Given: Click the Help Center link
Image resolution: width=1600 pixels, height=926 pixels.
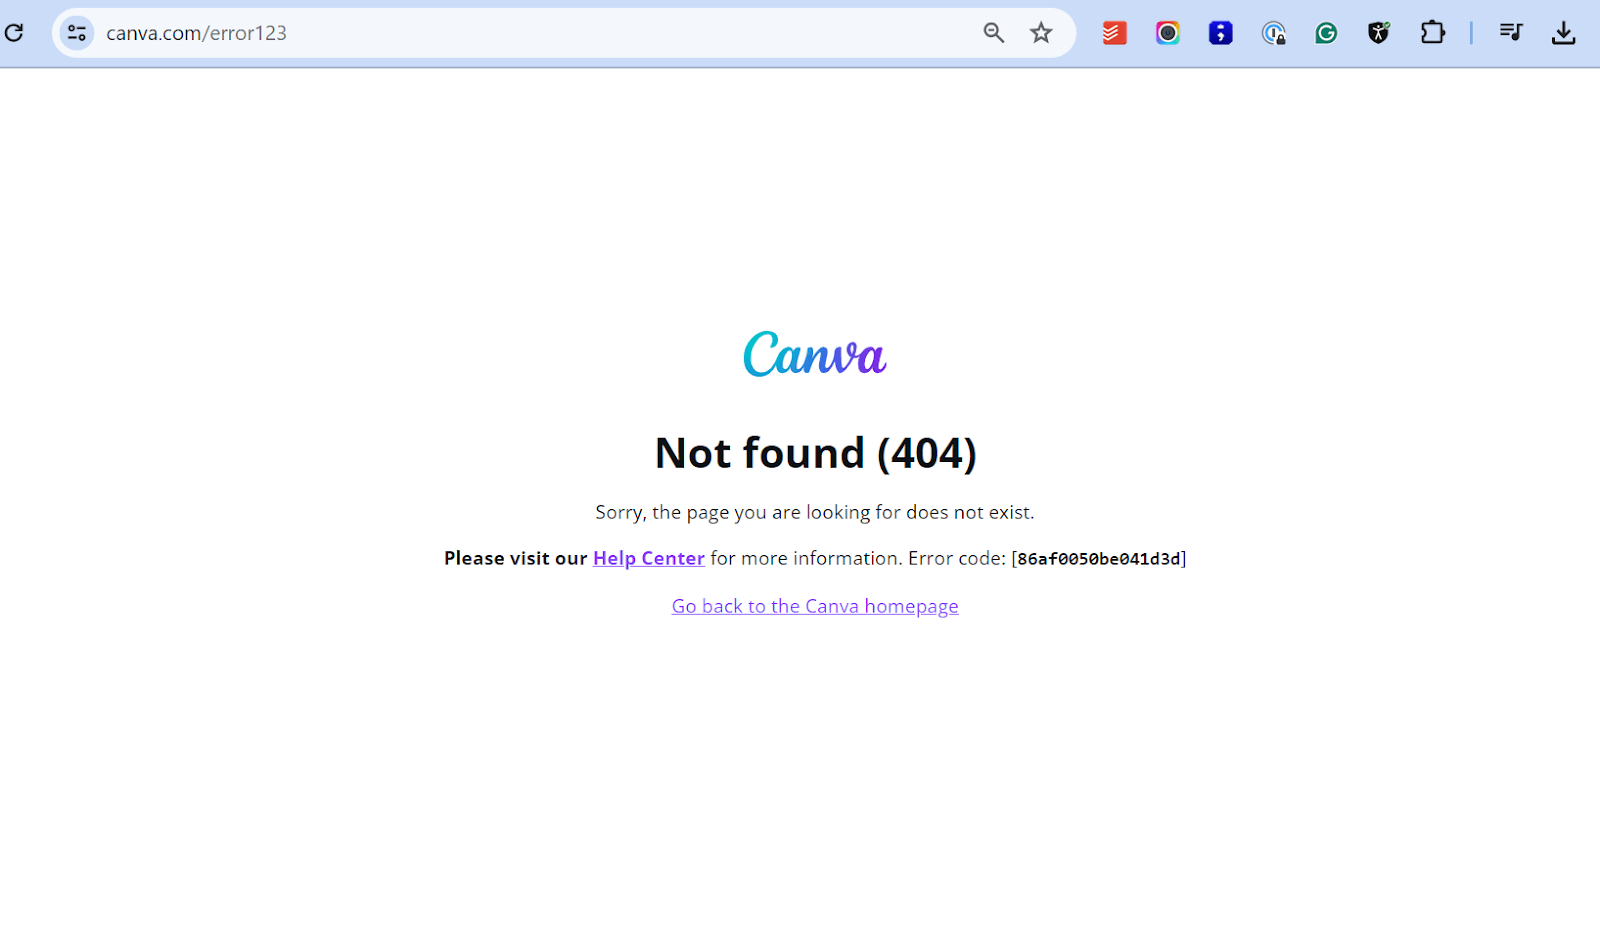Looking at the screenshot, I should click(x=649, y=558).
